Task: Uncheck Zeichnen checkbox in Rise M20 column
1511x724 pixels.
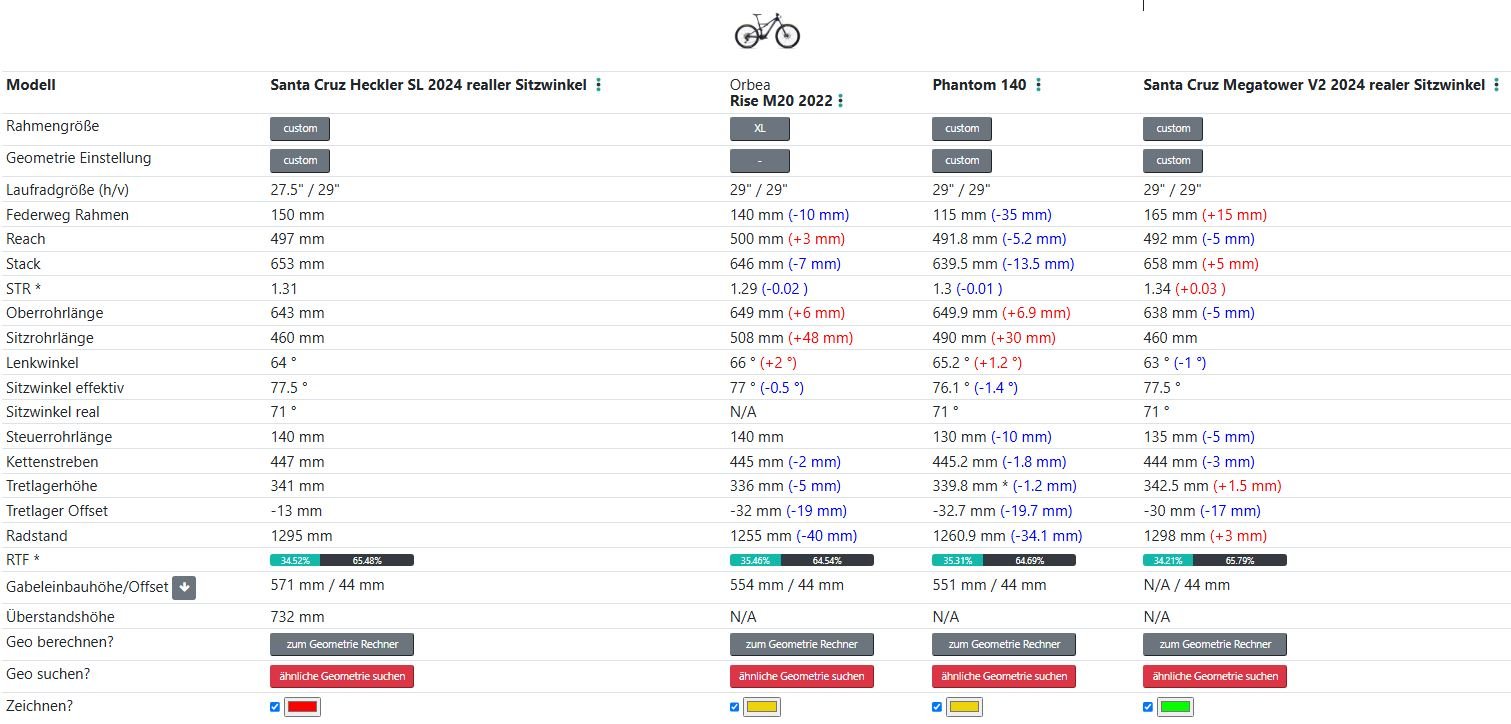Action: pyautogui.click(x=735, y=707)
